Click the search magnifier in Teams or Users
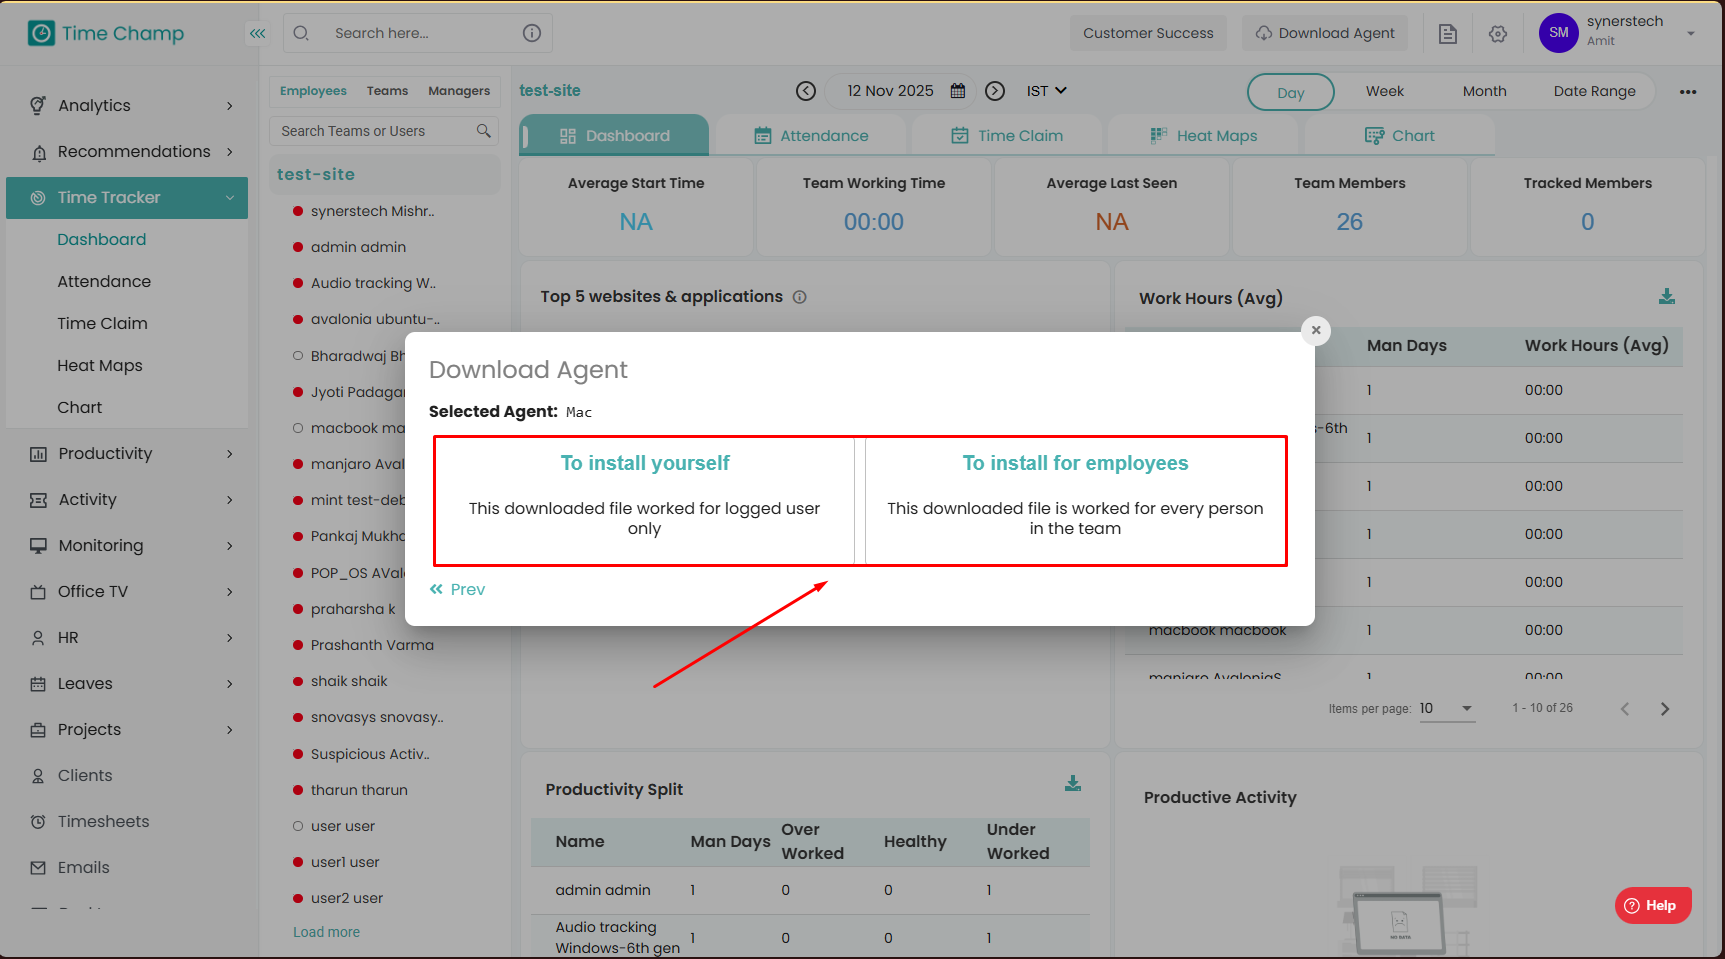 click(484, 131)
